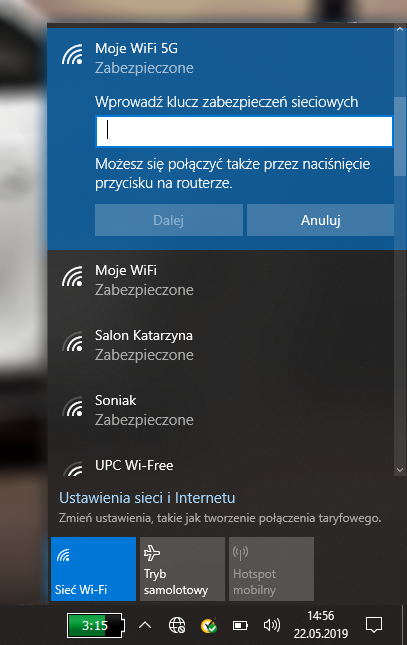Click the down arrow of the network list scrollbar
This screenshot has width=407, height=645.
tap(400, 470)
